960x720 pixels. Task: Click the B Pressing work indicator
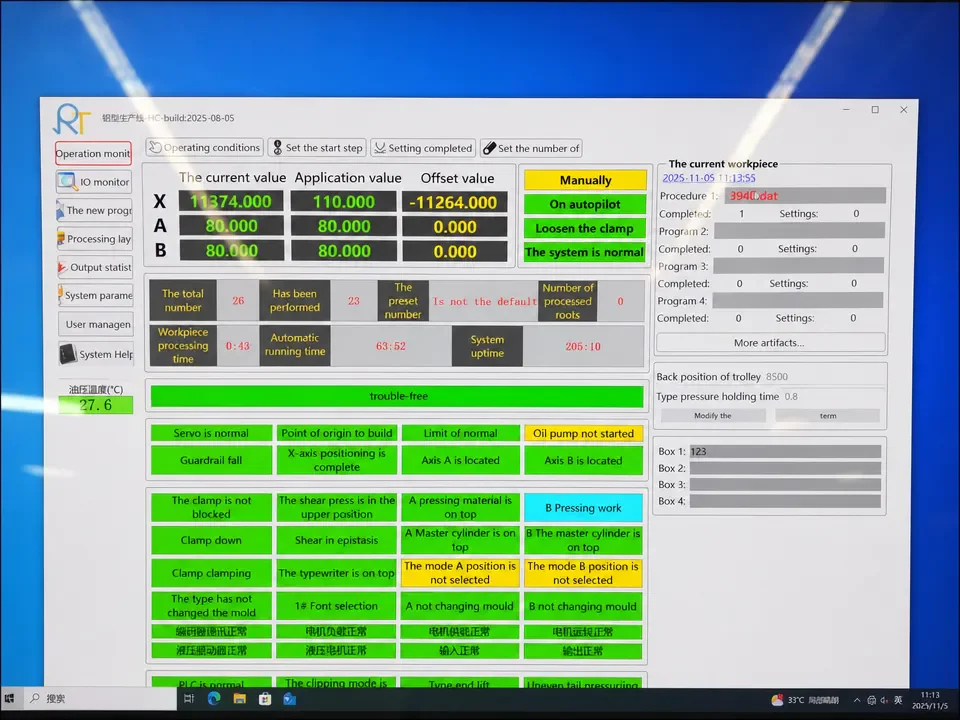(583, 508)
